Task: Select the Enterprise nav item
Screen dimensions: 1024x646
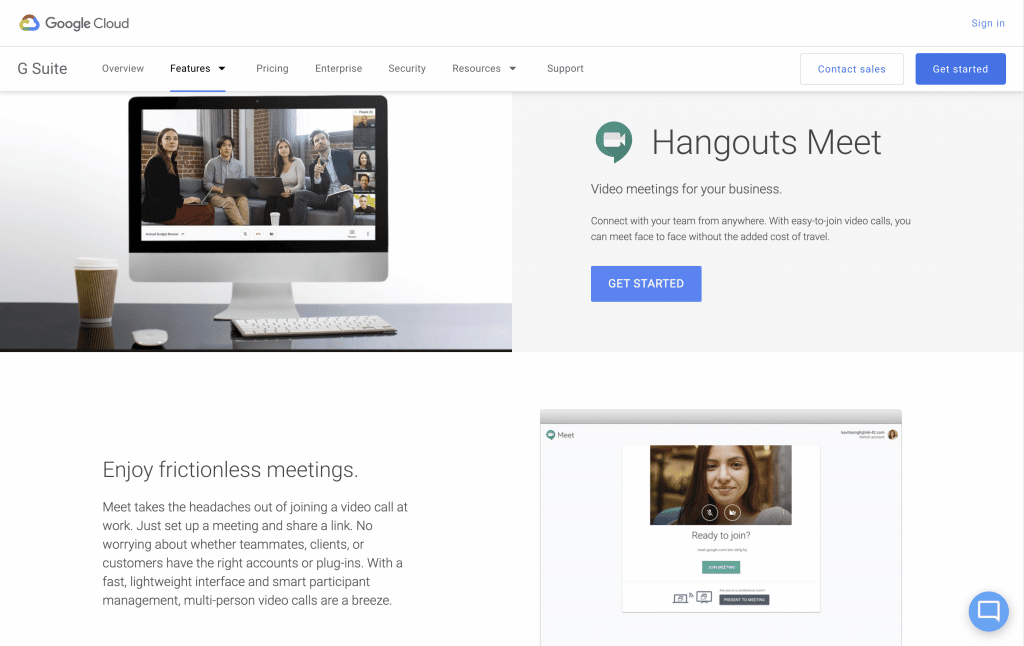Action: point(338,69)
